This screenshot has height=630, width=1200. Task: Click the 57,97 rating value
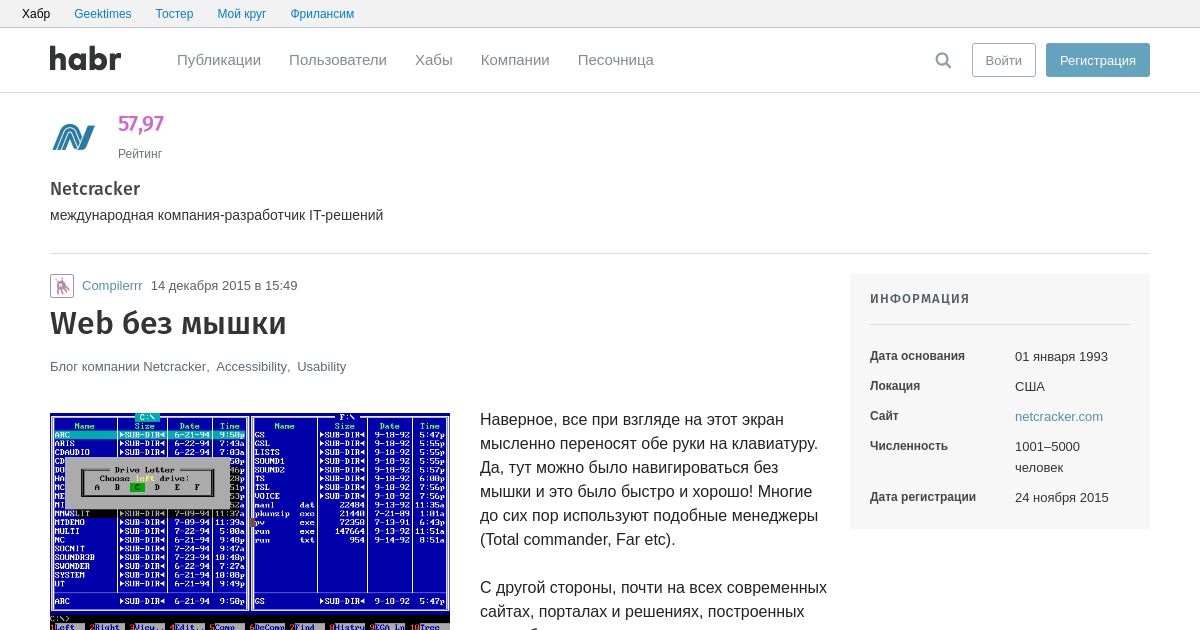[x=141, y=124]
